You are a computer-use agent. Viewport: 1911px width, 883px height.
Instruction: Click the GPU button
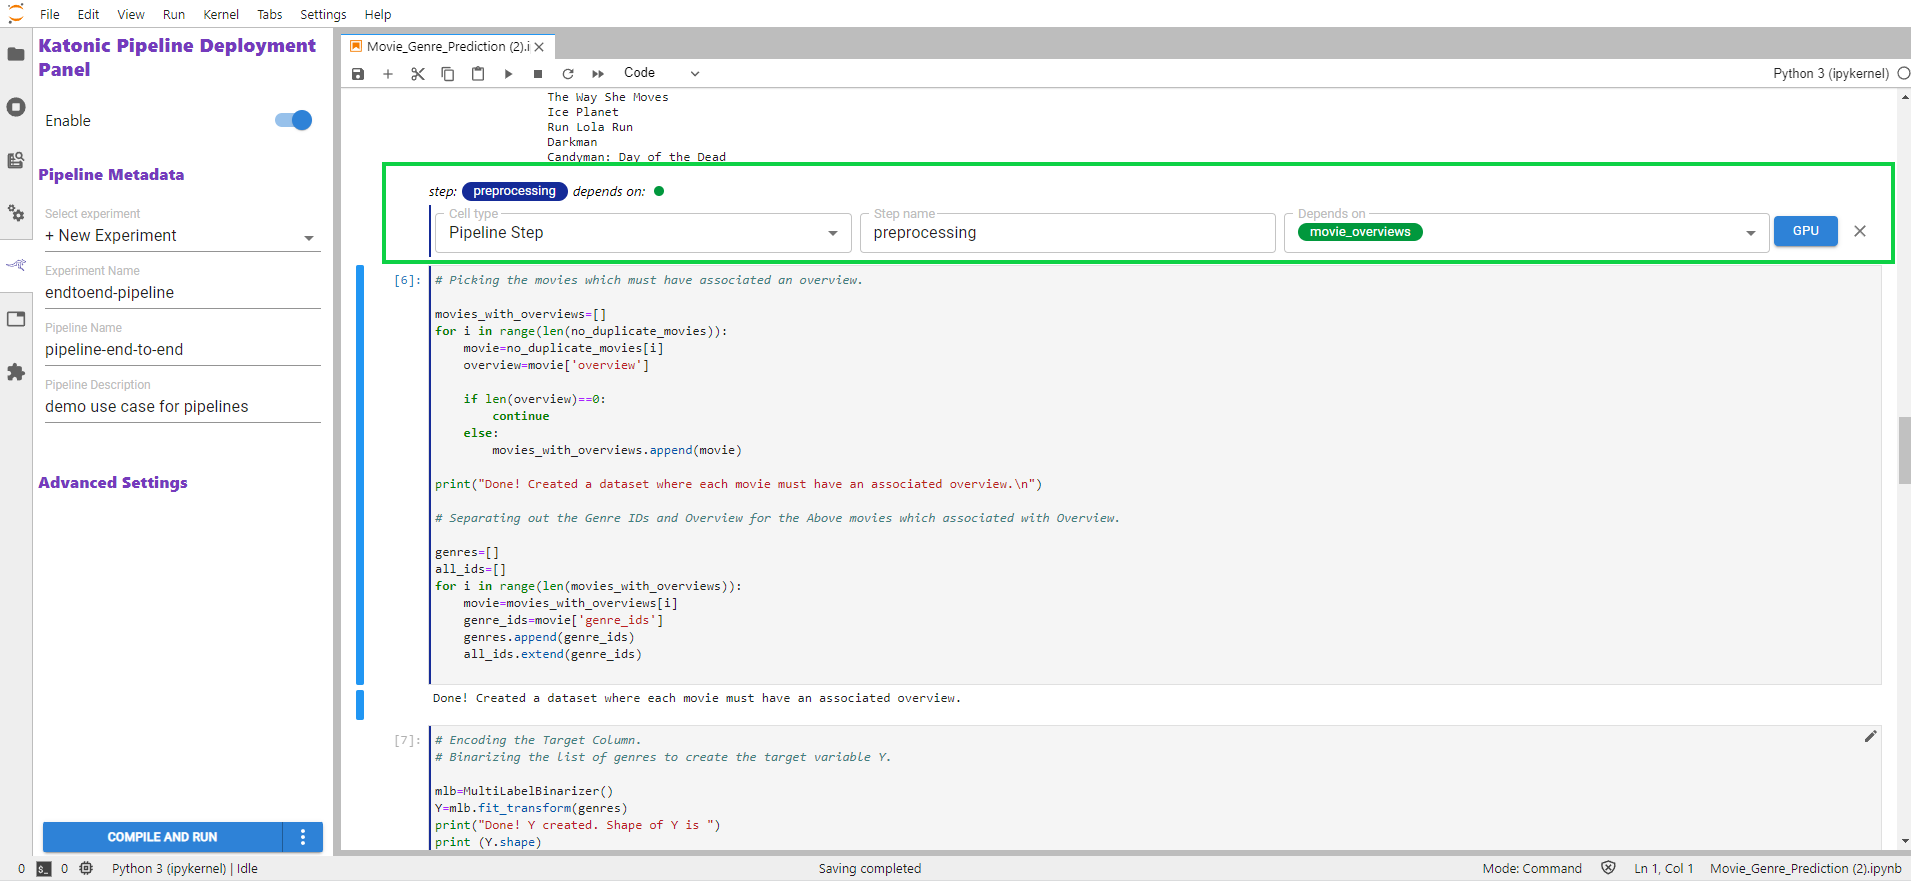[x=1805, y=231]
